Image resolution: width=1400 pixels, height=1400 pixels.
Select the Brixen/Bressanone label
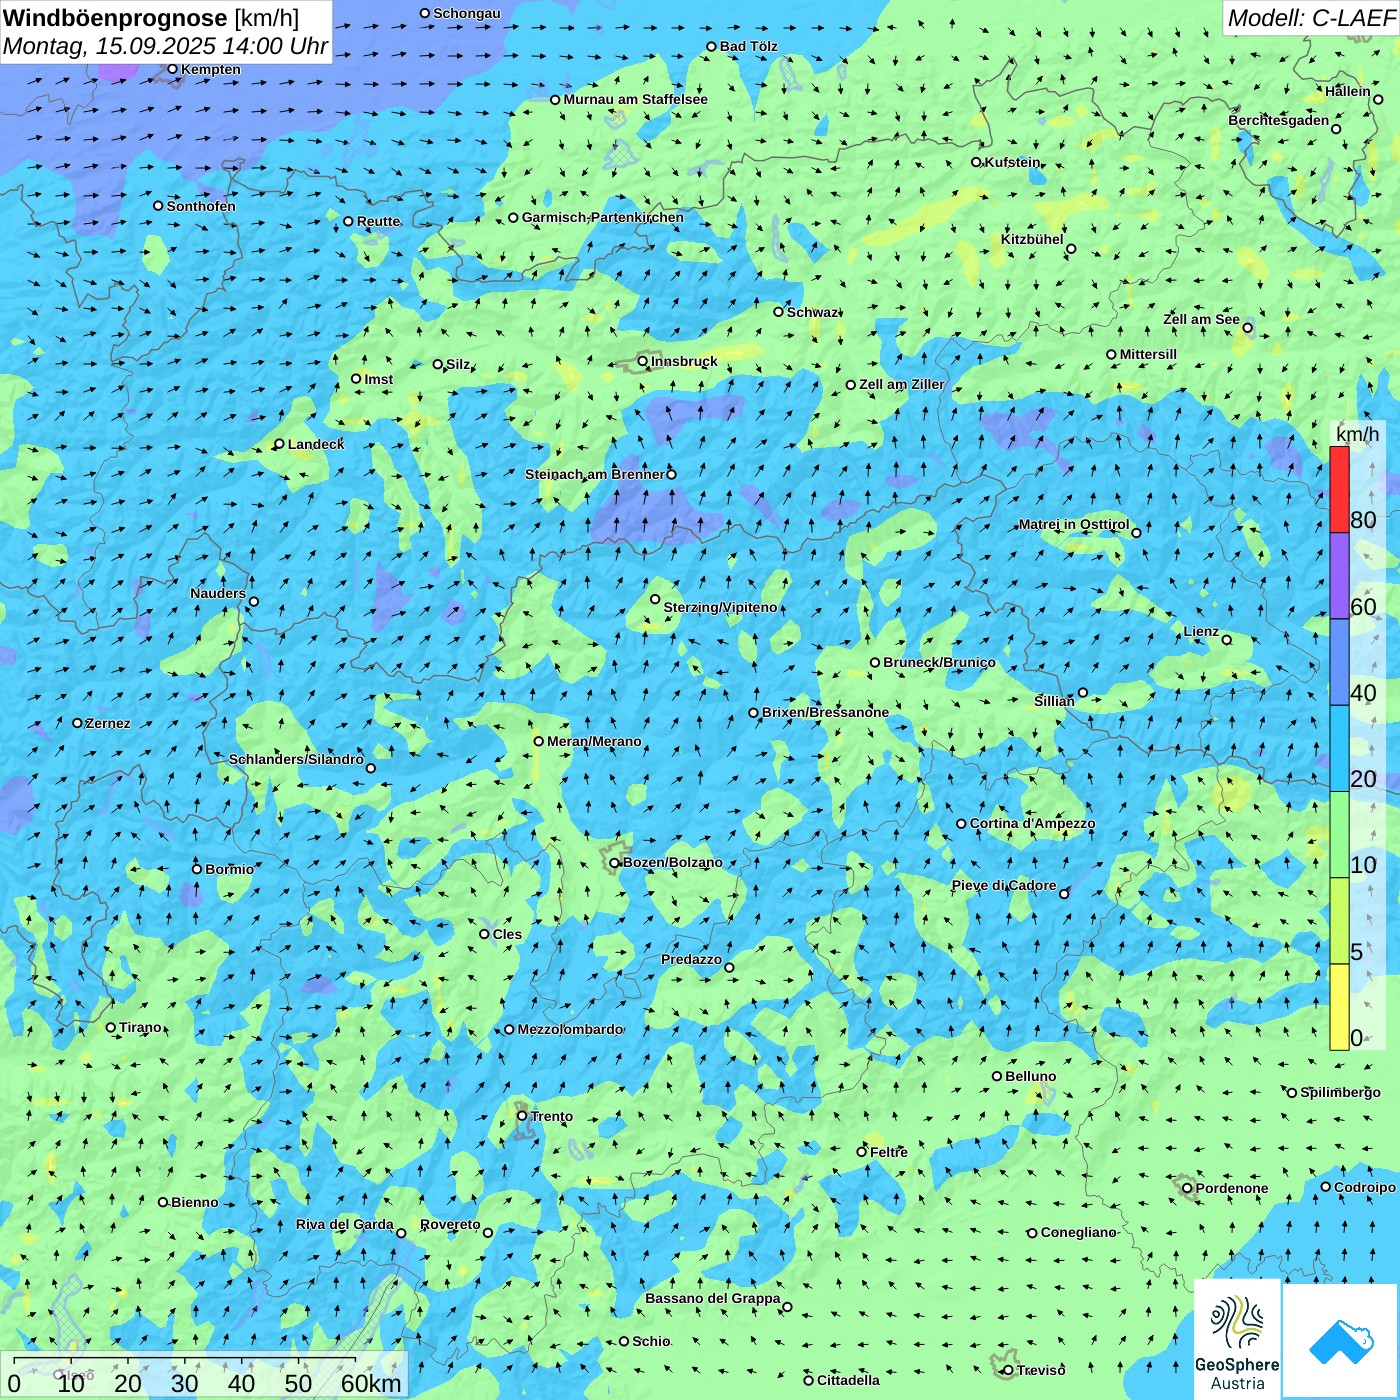pyautogui.click(x=825, y=712)
